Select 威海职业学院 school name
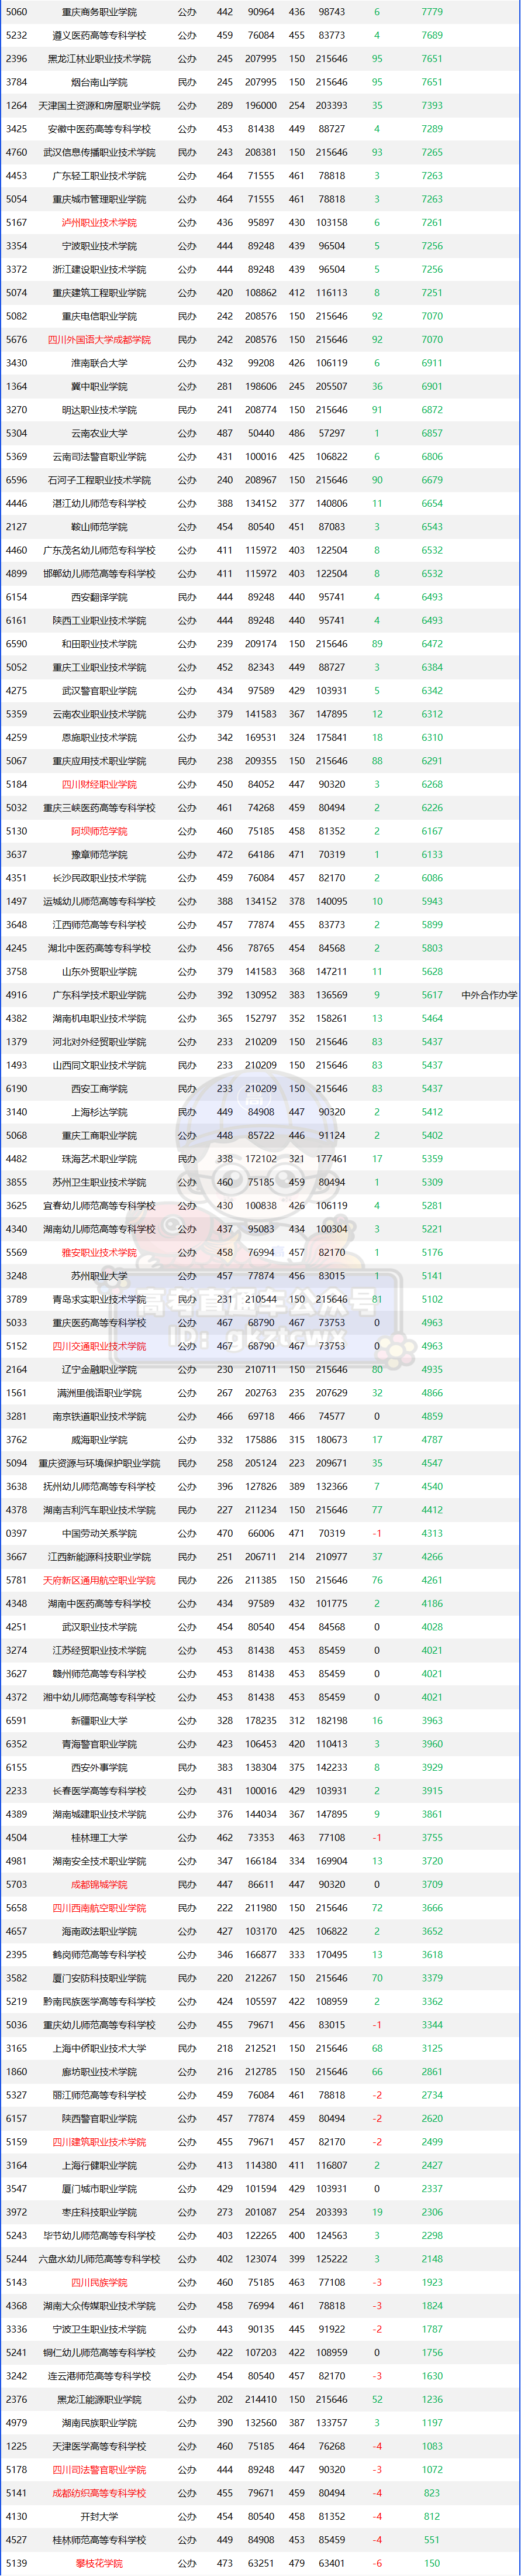 coord(99,1439)
